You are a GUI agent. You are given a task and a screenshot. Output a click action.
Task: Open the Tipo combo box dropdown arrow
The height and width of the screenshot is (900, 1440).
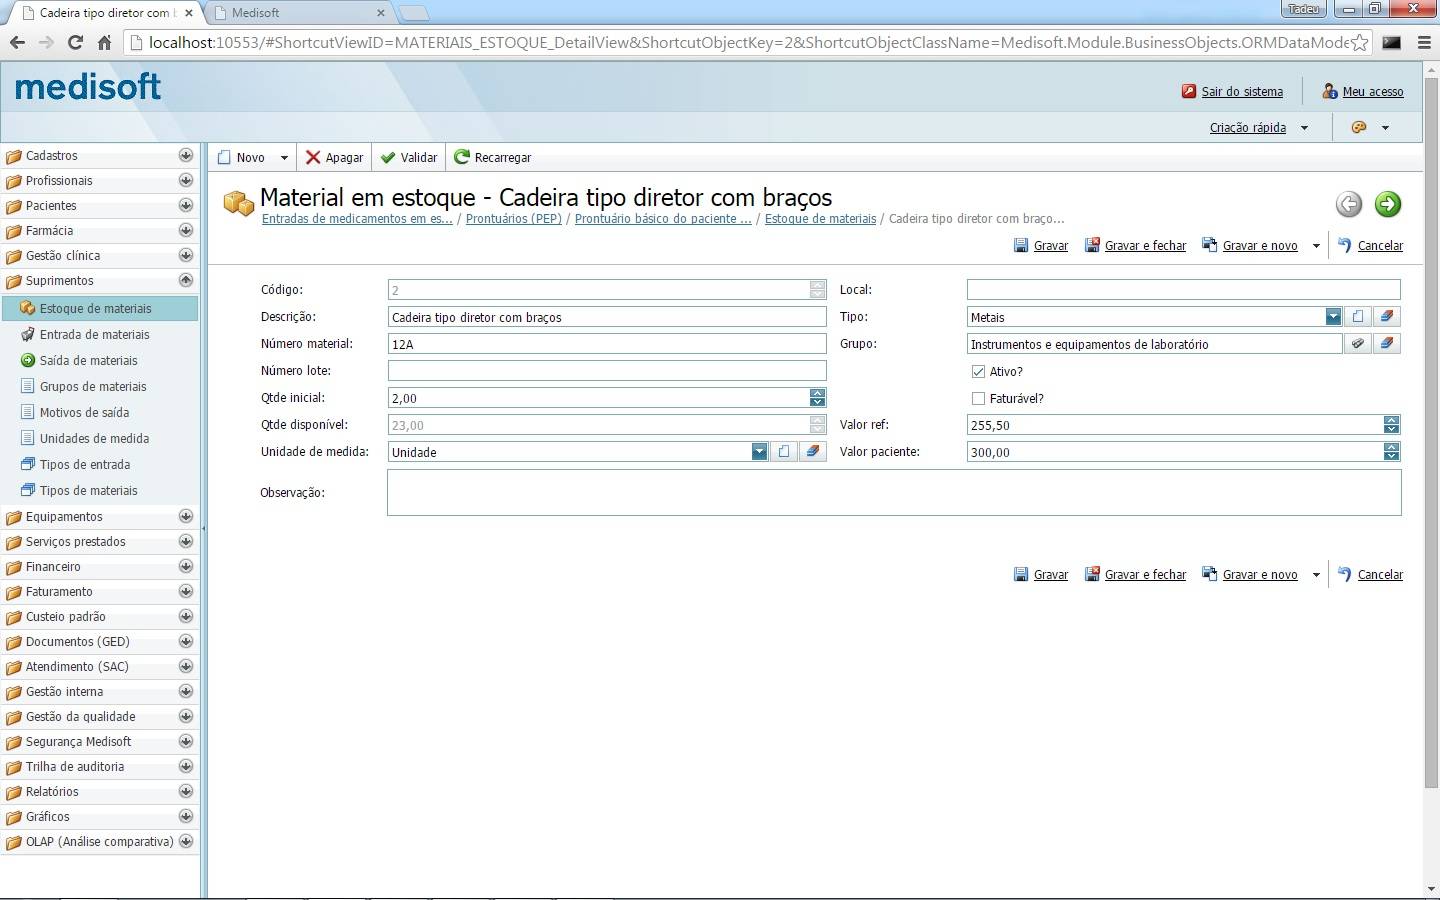[x=1333, y=316]
